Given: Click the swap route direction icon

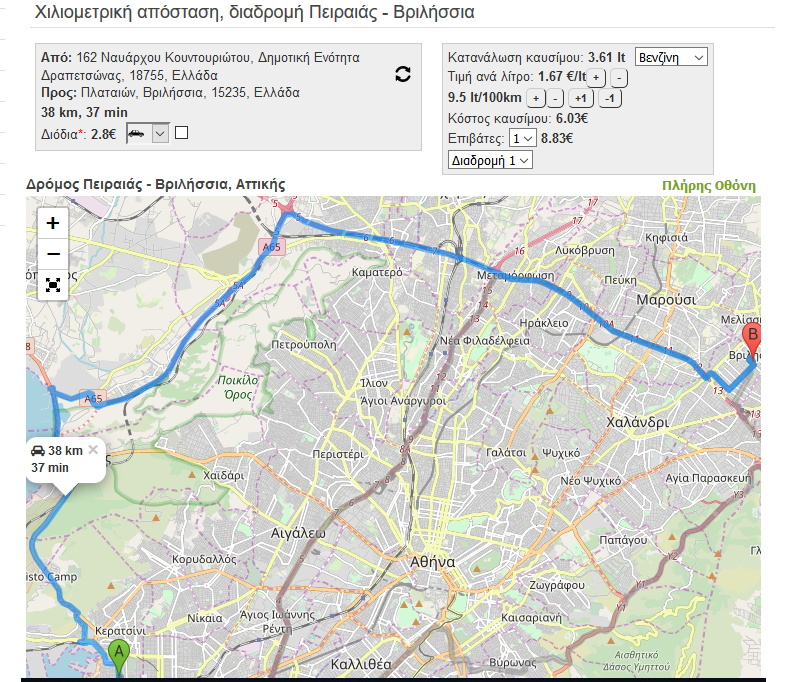Looking at the screenshot, I should click(402, 74).
